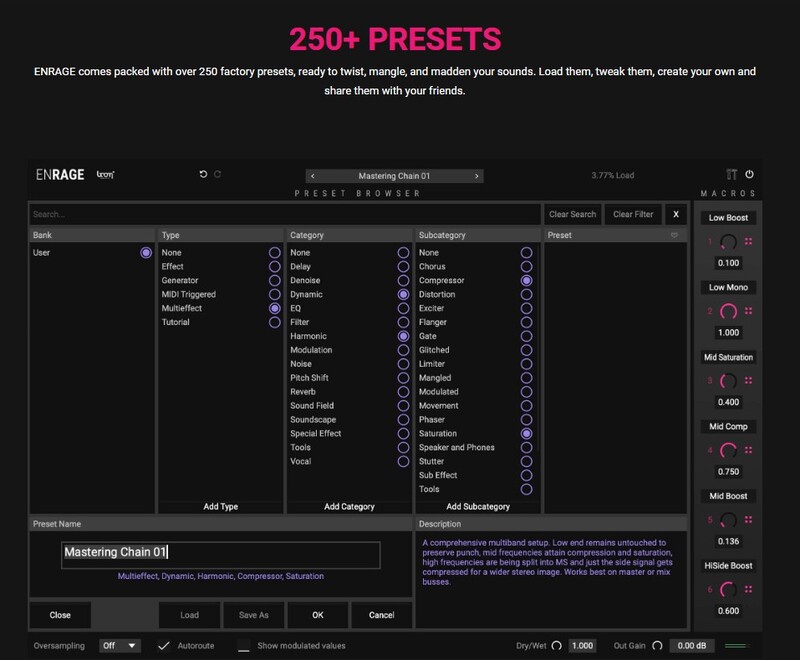Click the preset Search field
Image resolution: width=800 pixels, height=660 pixels.
(x=285, y=214)
